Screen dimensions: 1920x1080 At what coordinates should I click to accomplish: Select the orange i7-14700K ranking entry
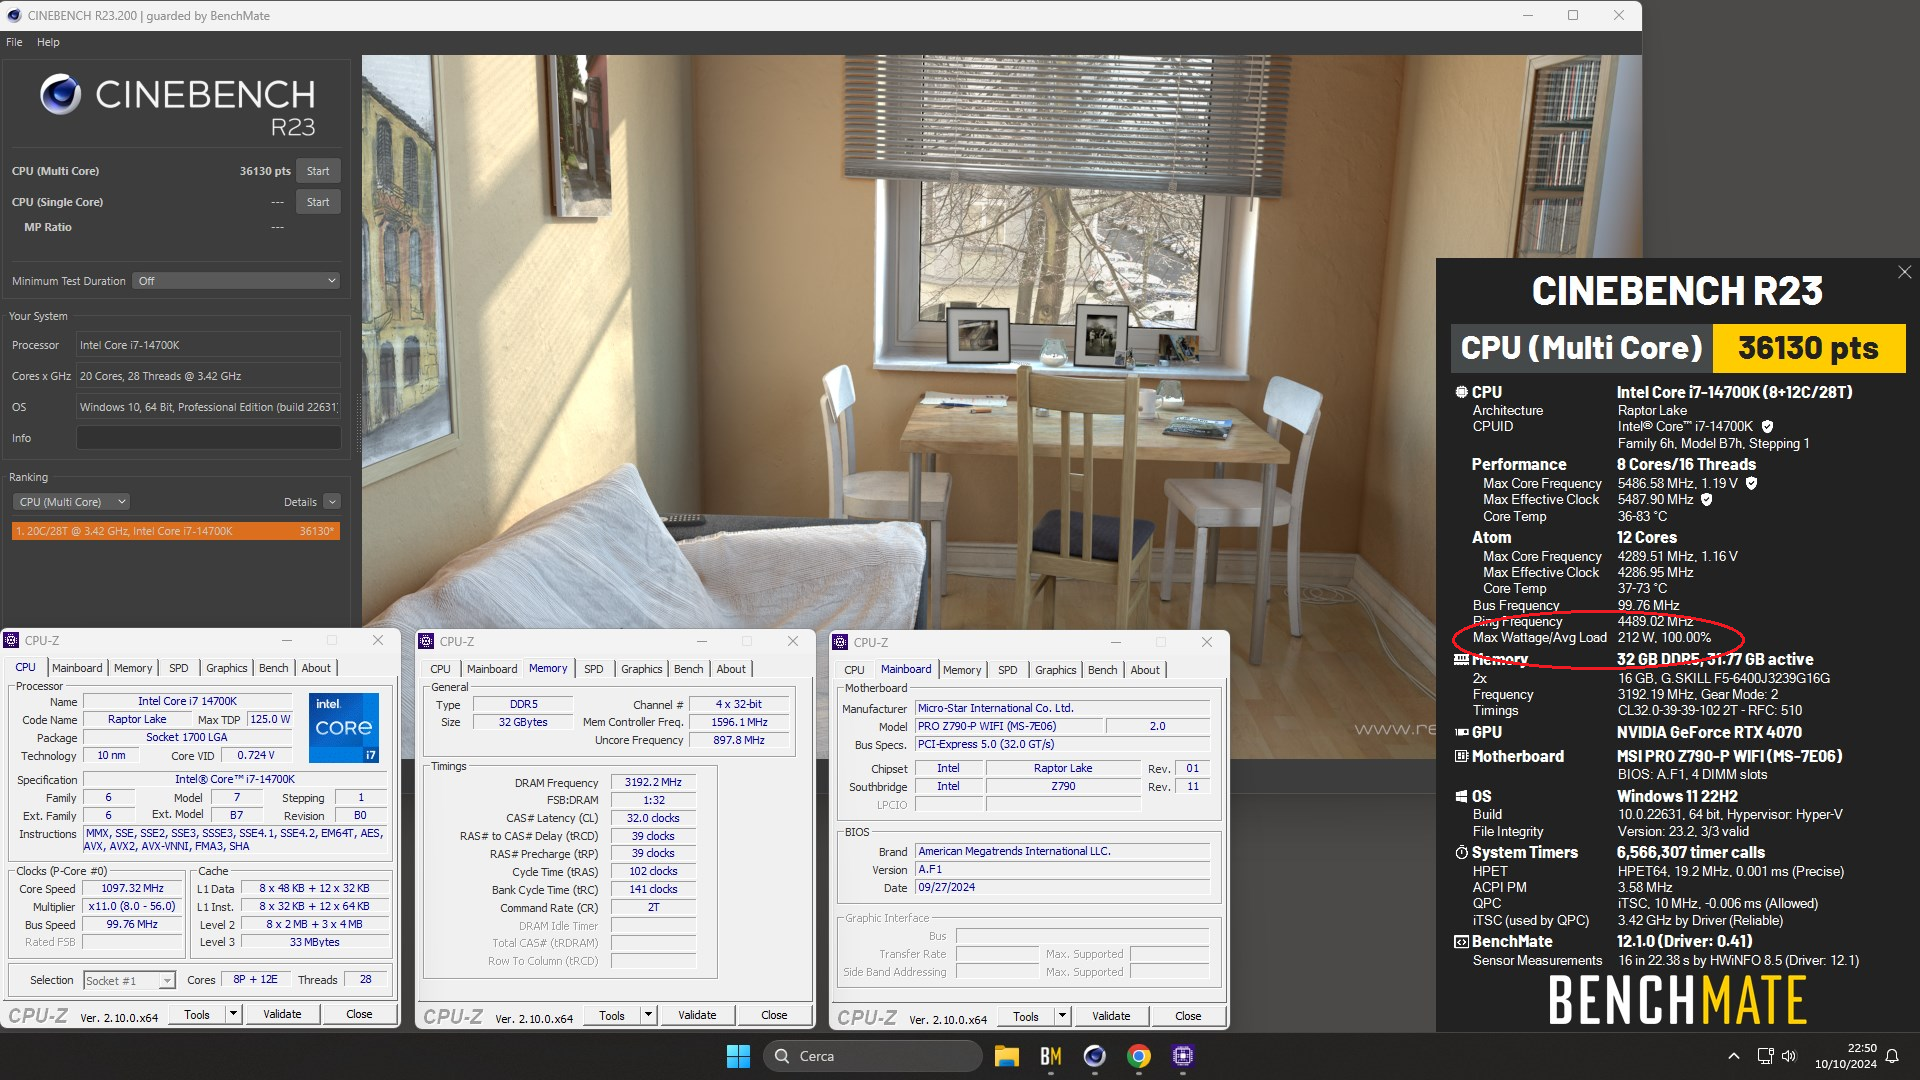click(175, 531)
